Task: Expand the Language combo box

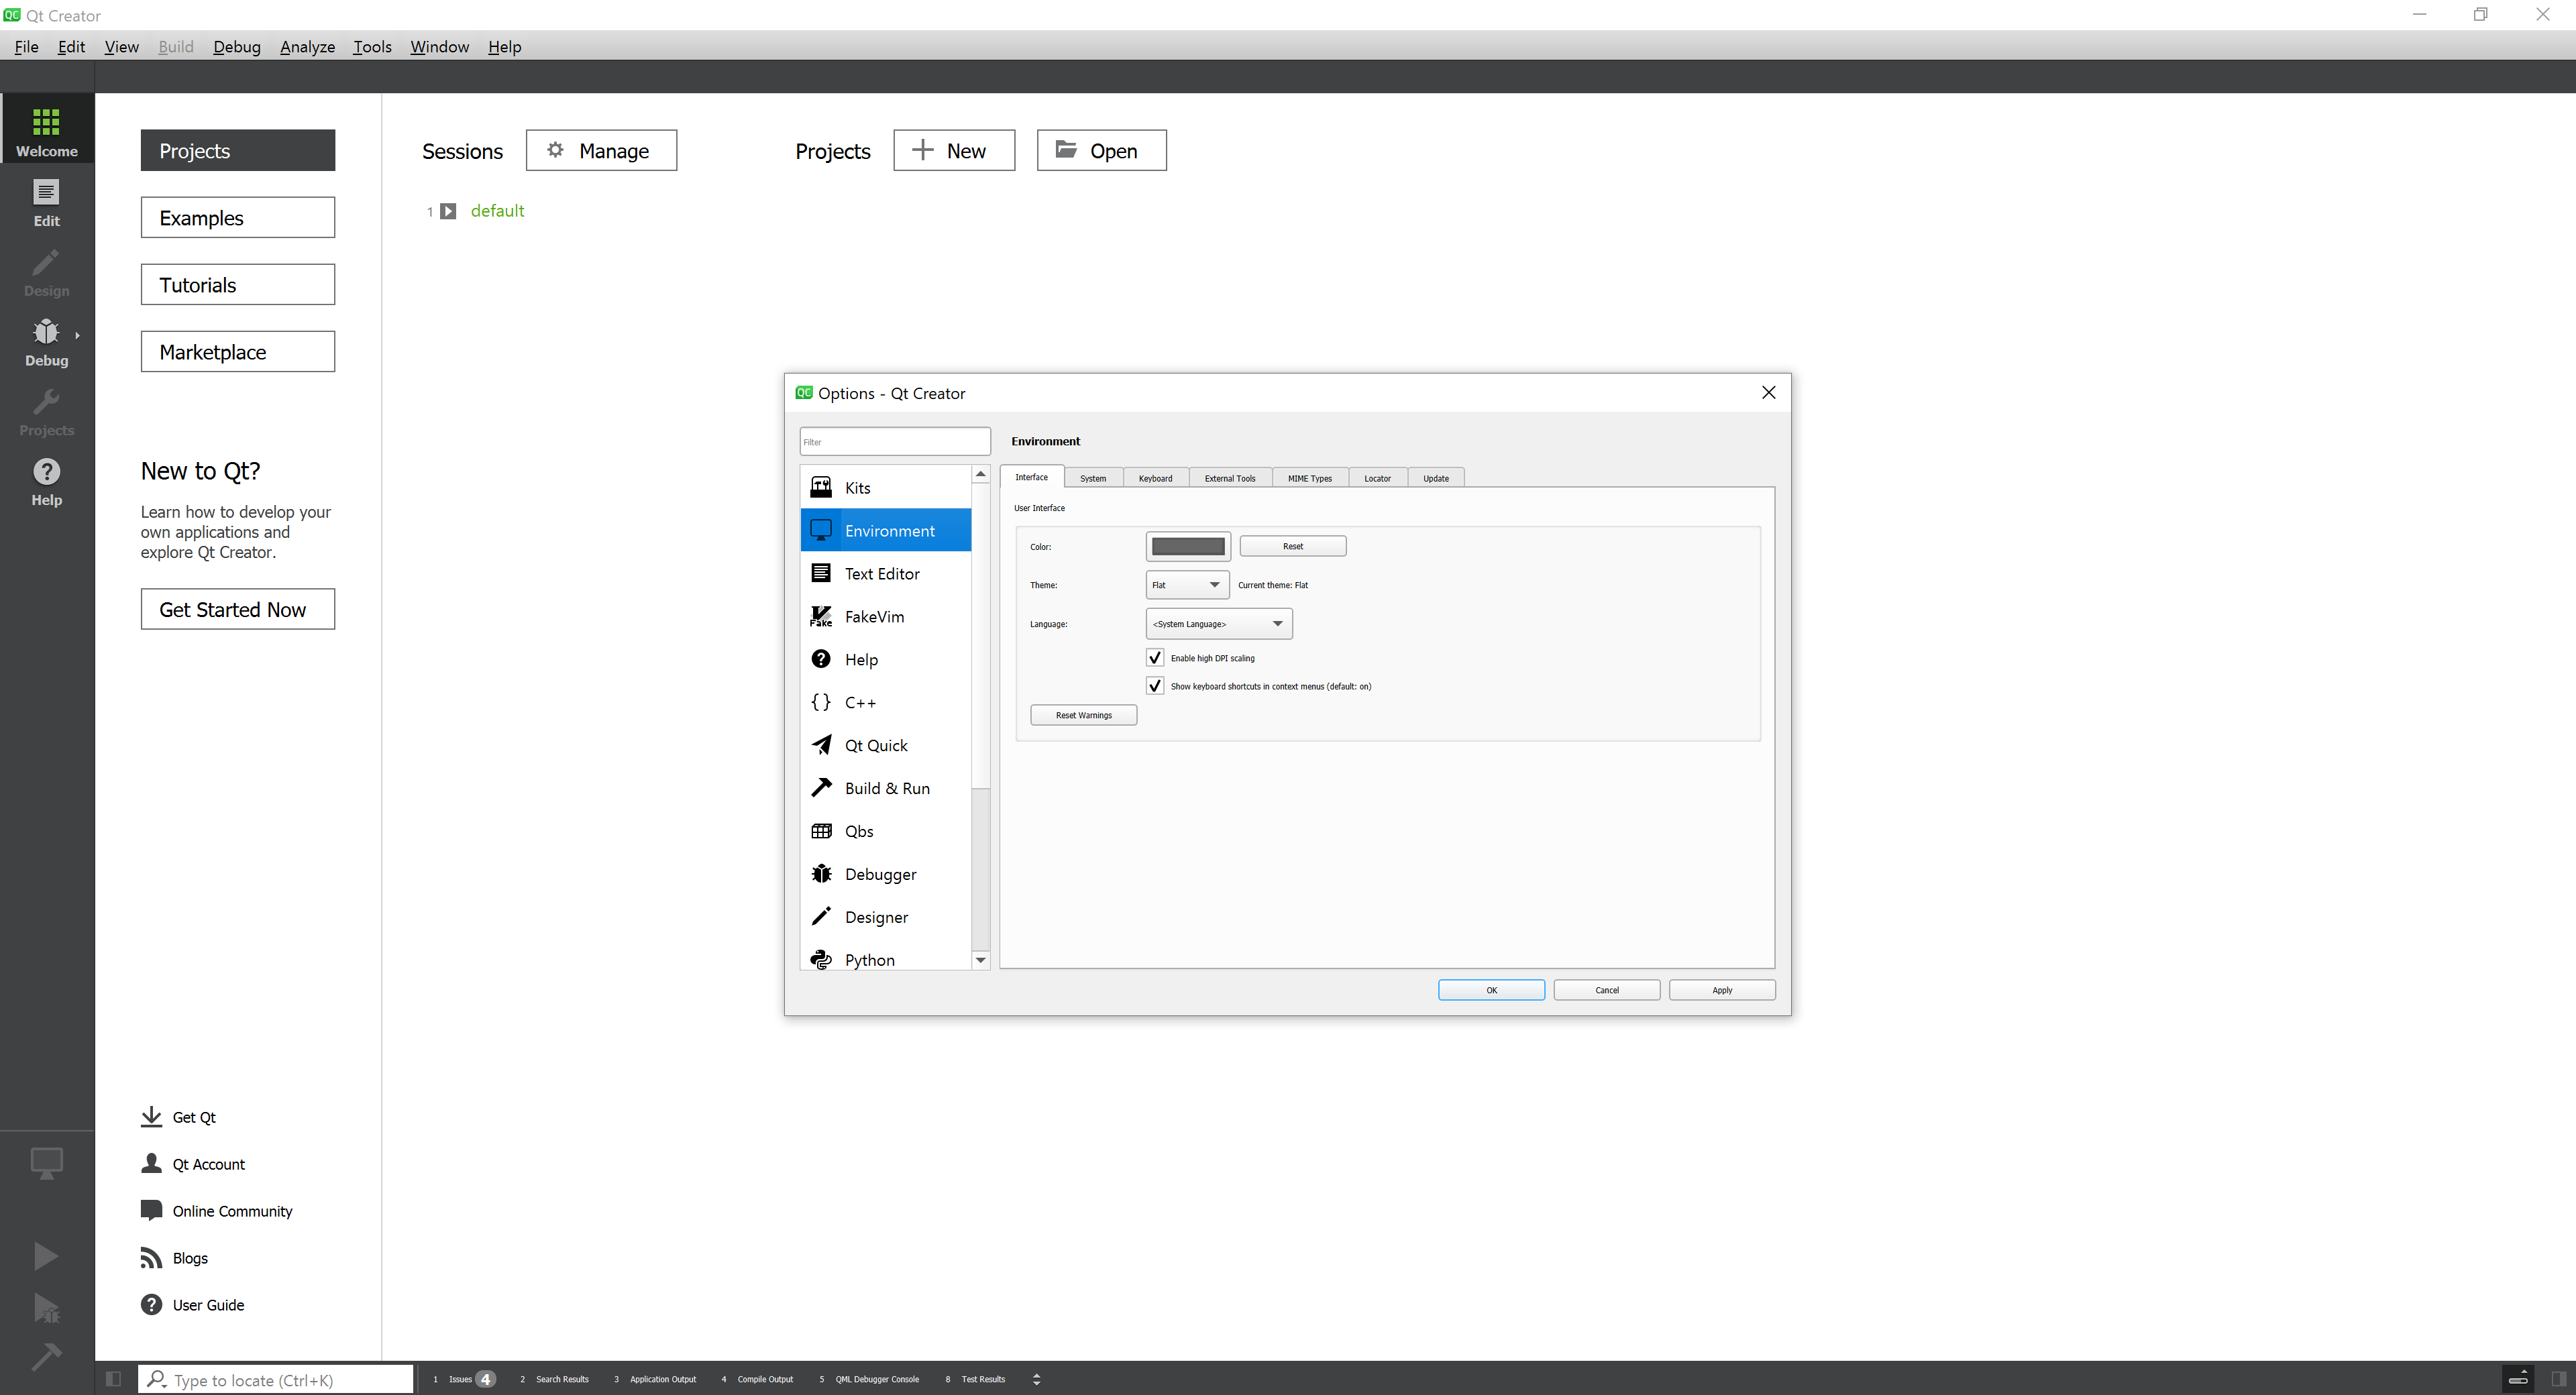Action: click(1218, 624)
